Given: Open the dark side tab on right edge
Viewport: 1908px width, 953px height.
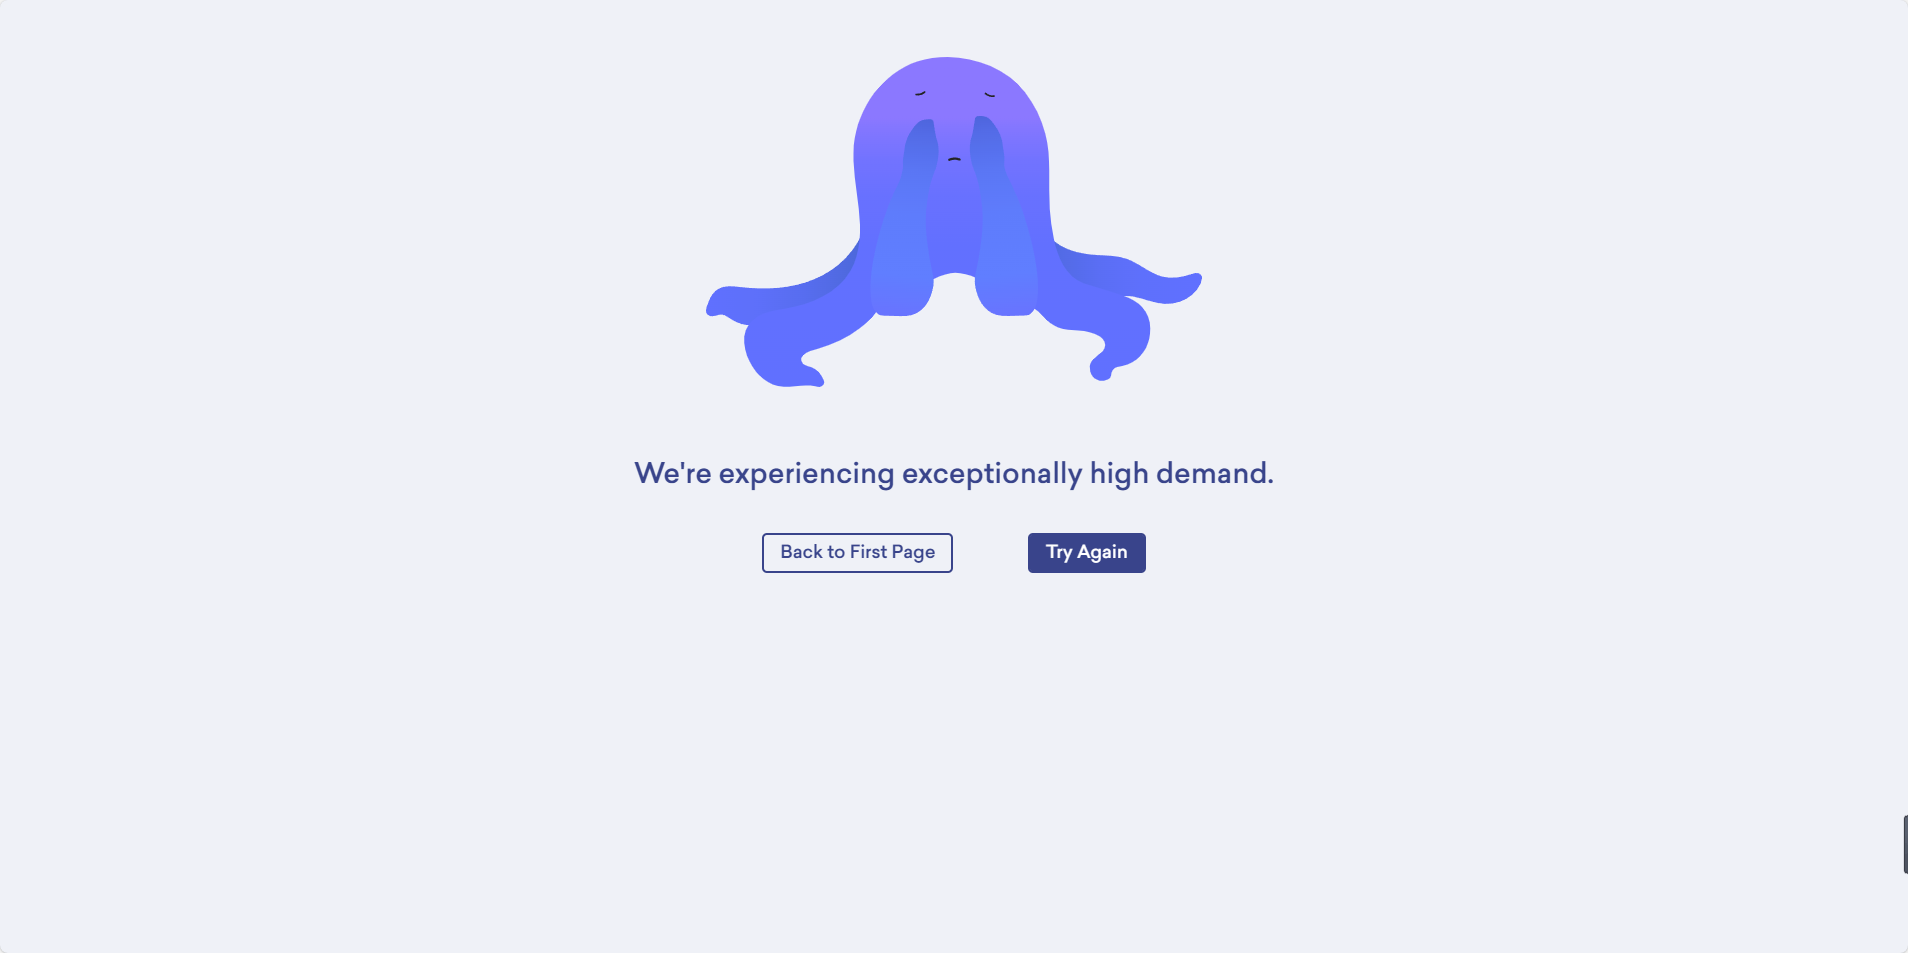Looking at the screenshot, I should coord(1905,844).
